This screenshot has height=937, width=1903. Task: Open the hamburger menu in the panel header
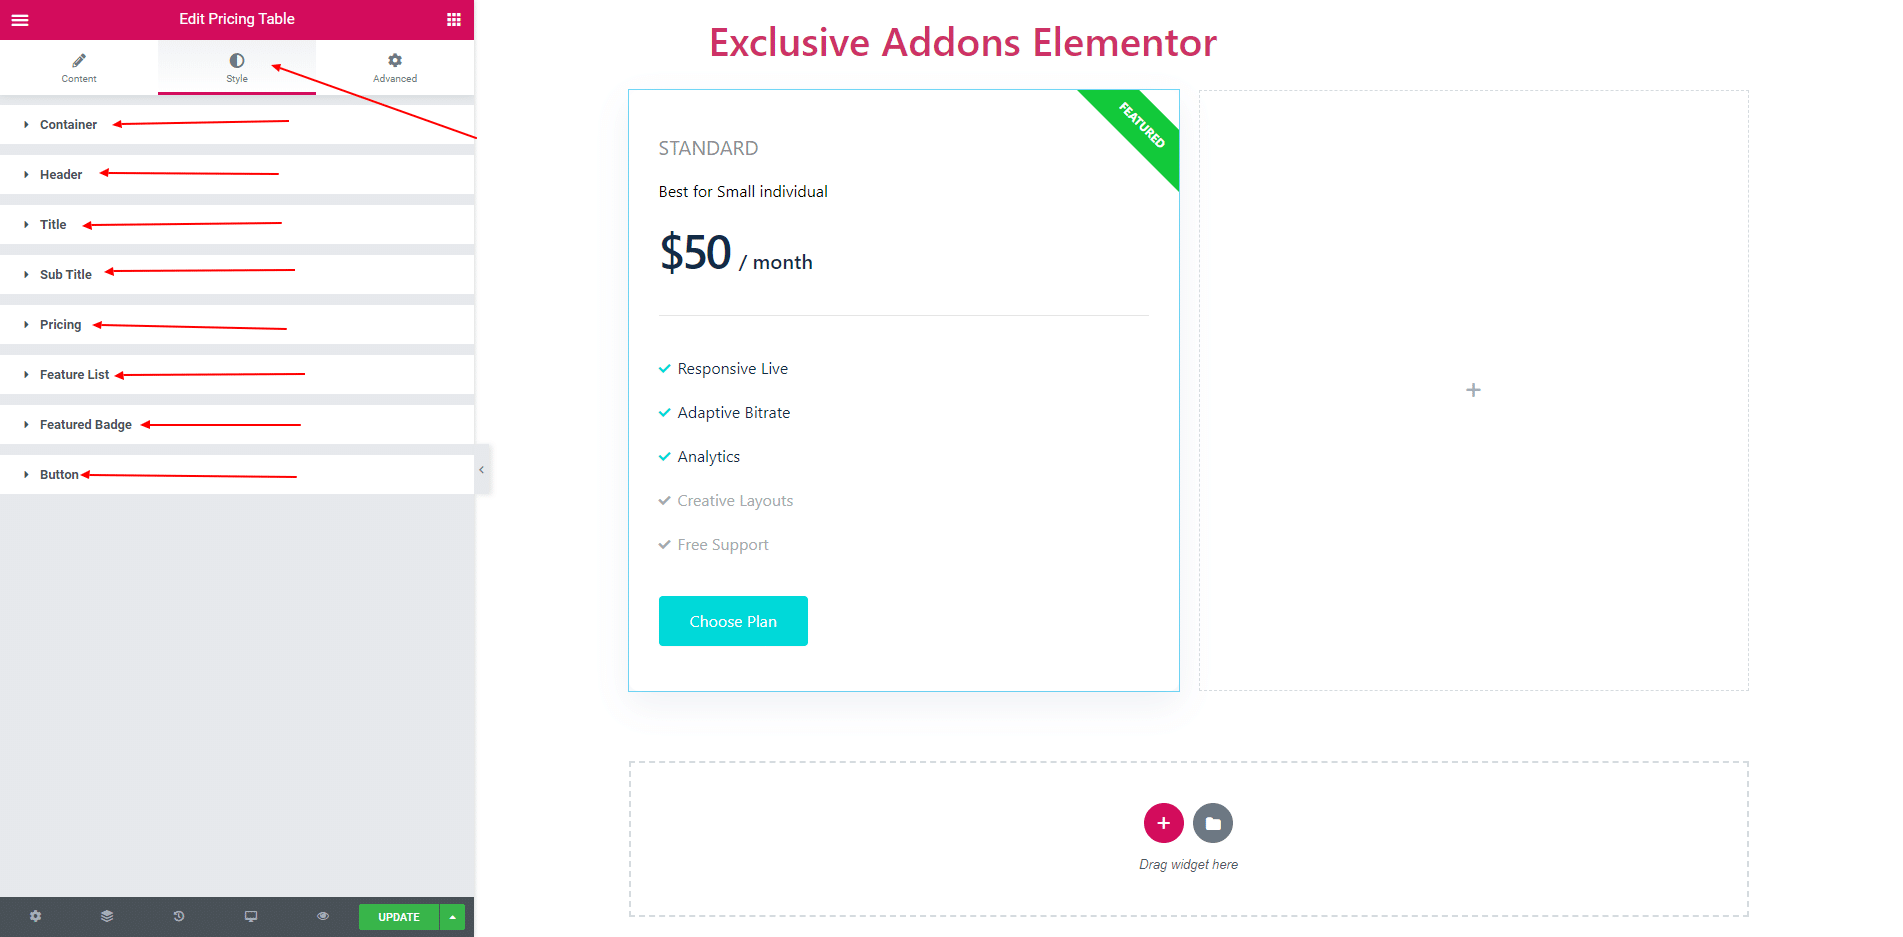[x=20, y=19]
